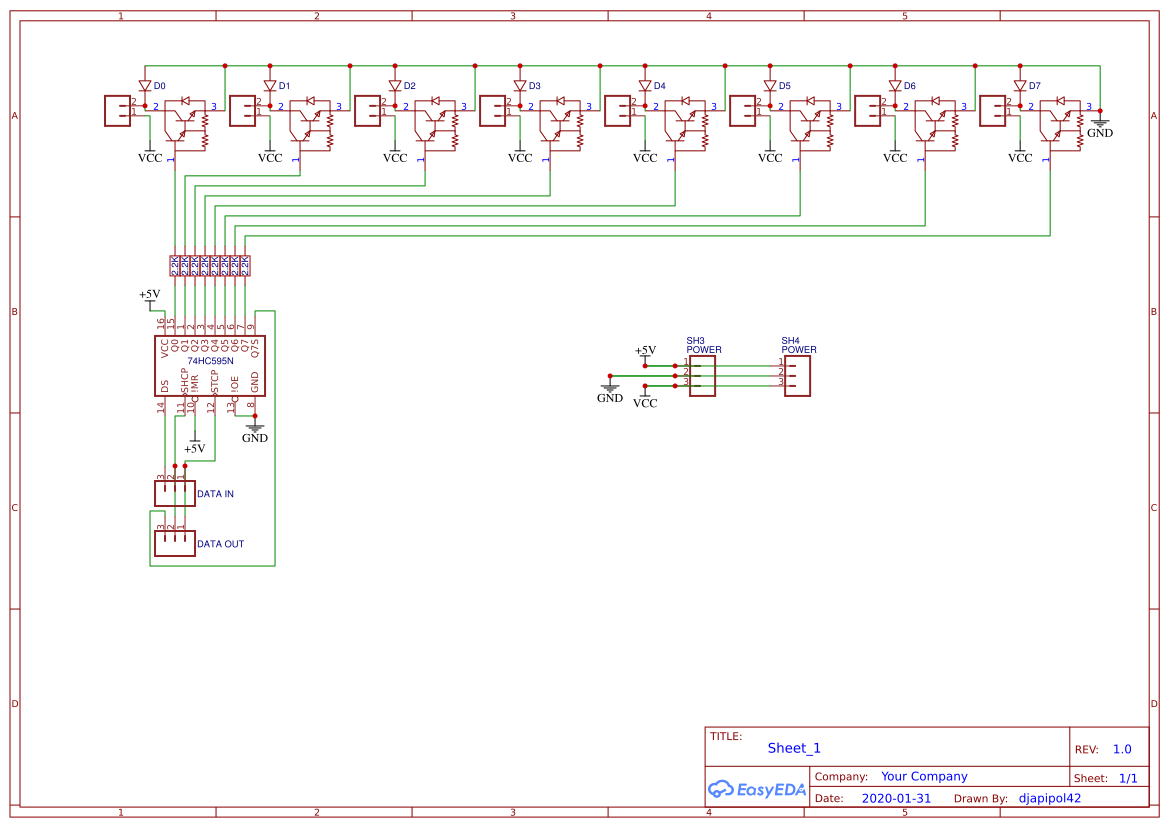Click the Sheet_1 title text

[x=793, y=748]
